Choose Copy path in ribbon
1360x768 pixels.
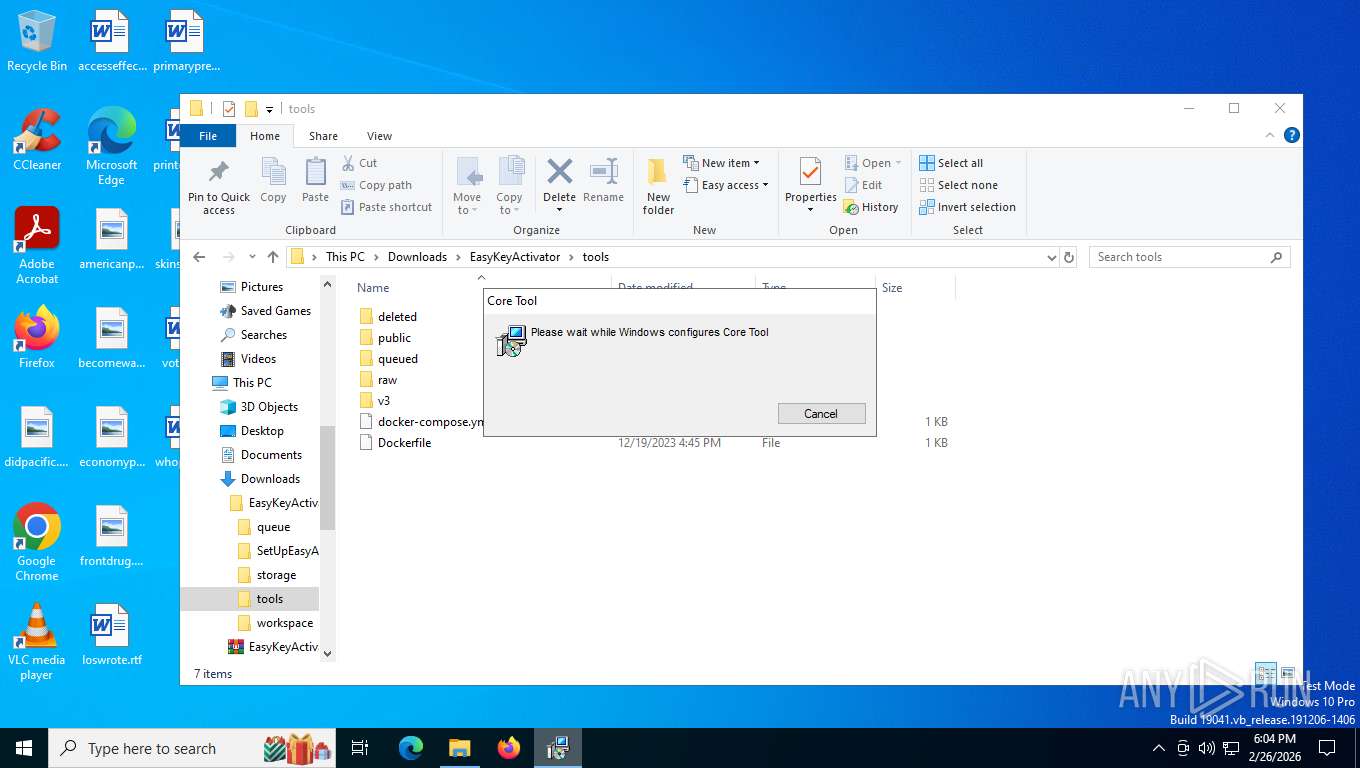pyautogui.click(x=376, y=185)
